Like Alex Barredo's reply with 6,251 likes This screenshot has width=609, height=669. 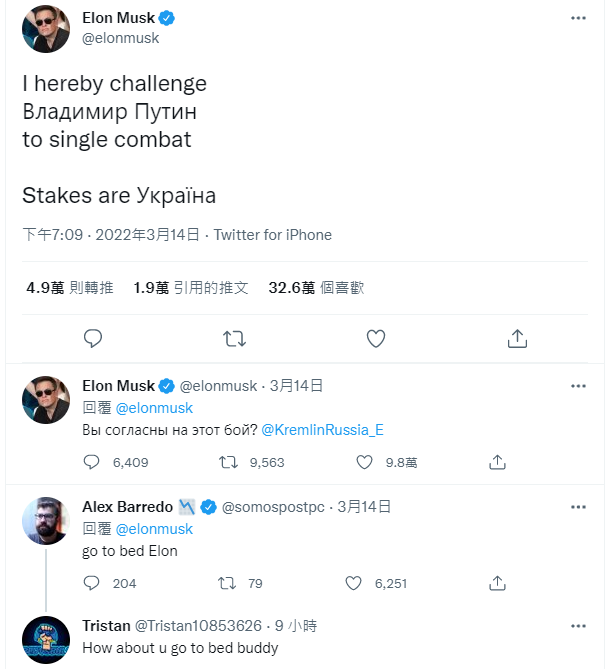point(352,584)
